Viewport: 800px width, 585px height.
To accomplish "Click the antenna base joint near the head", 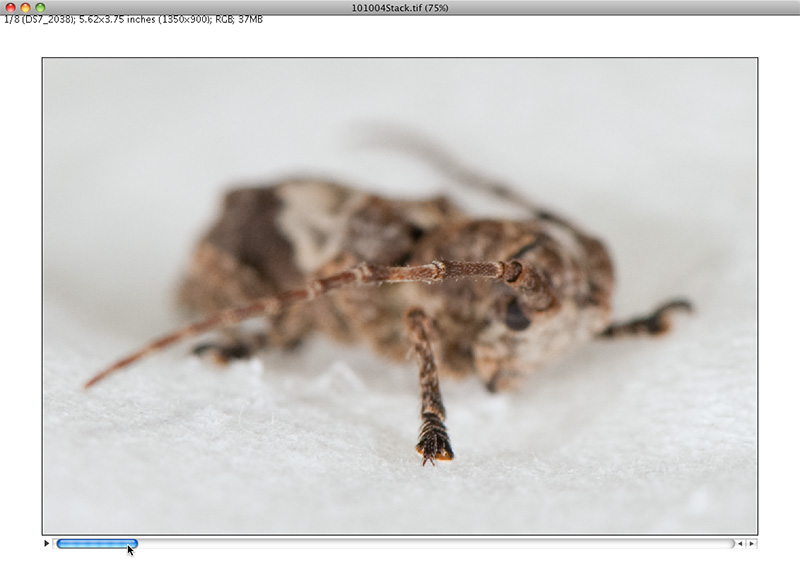I will point(513,270).
